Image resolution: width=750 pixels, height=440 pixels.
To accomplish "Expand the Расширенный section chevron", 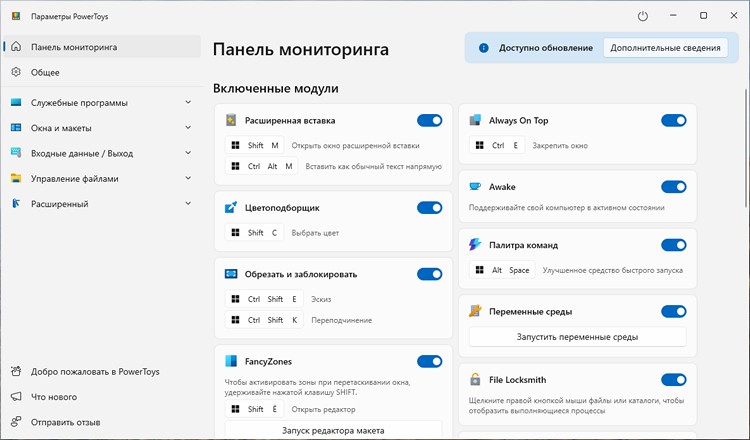I will click(x=188, y=204).
